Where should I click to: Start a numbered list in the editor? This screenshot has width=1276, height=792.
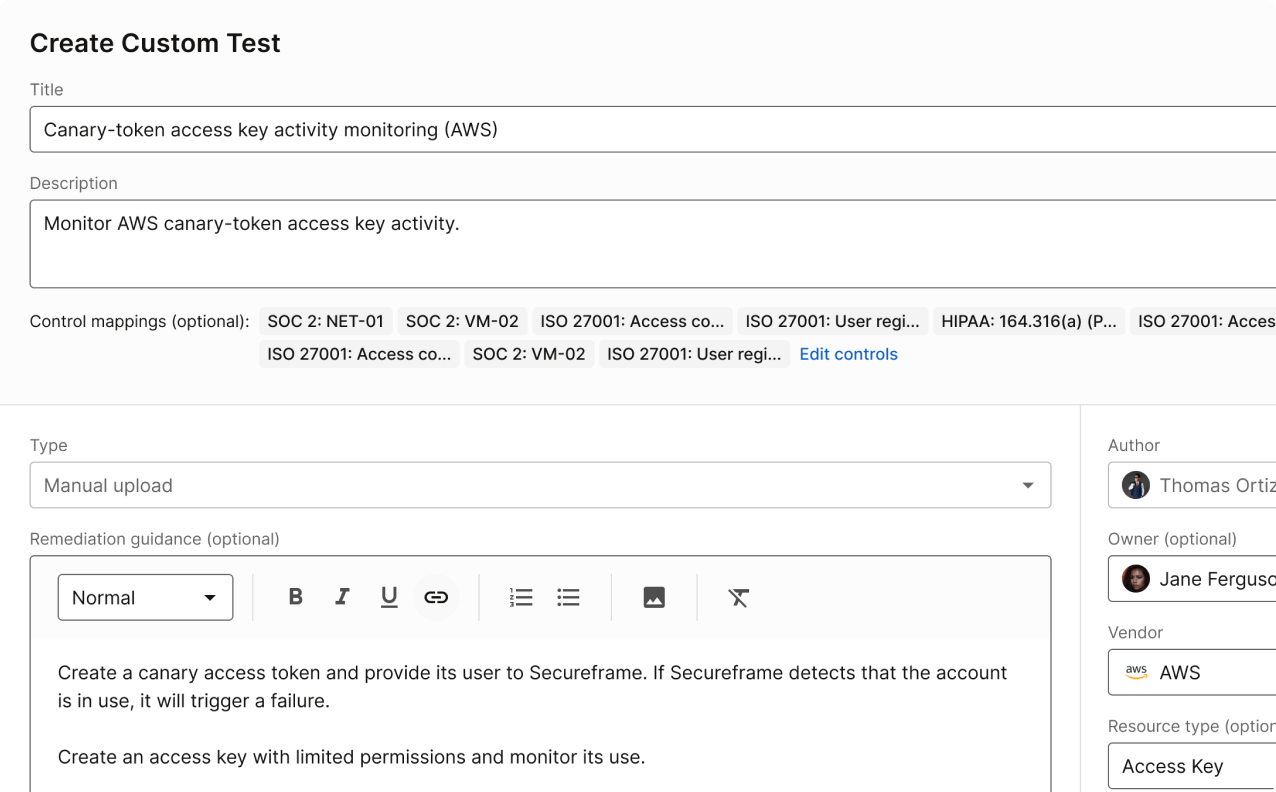(521, 597)
